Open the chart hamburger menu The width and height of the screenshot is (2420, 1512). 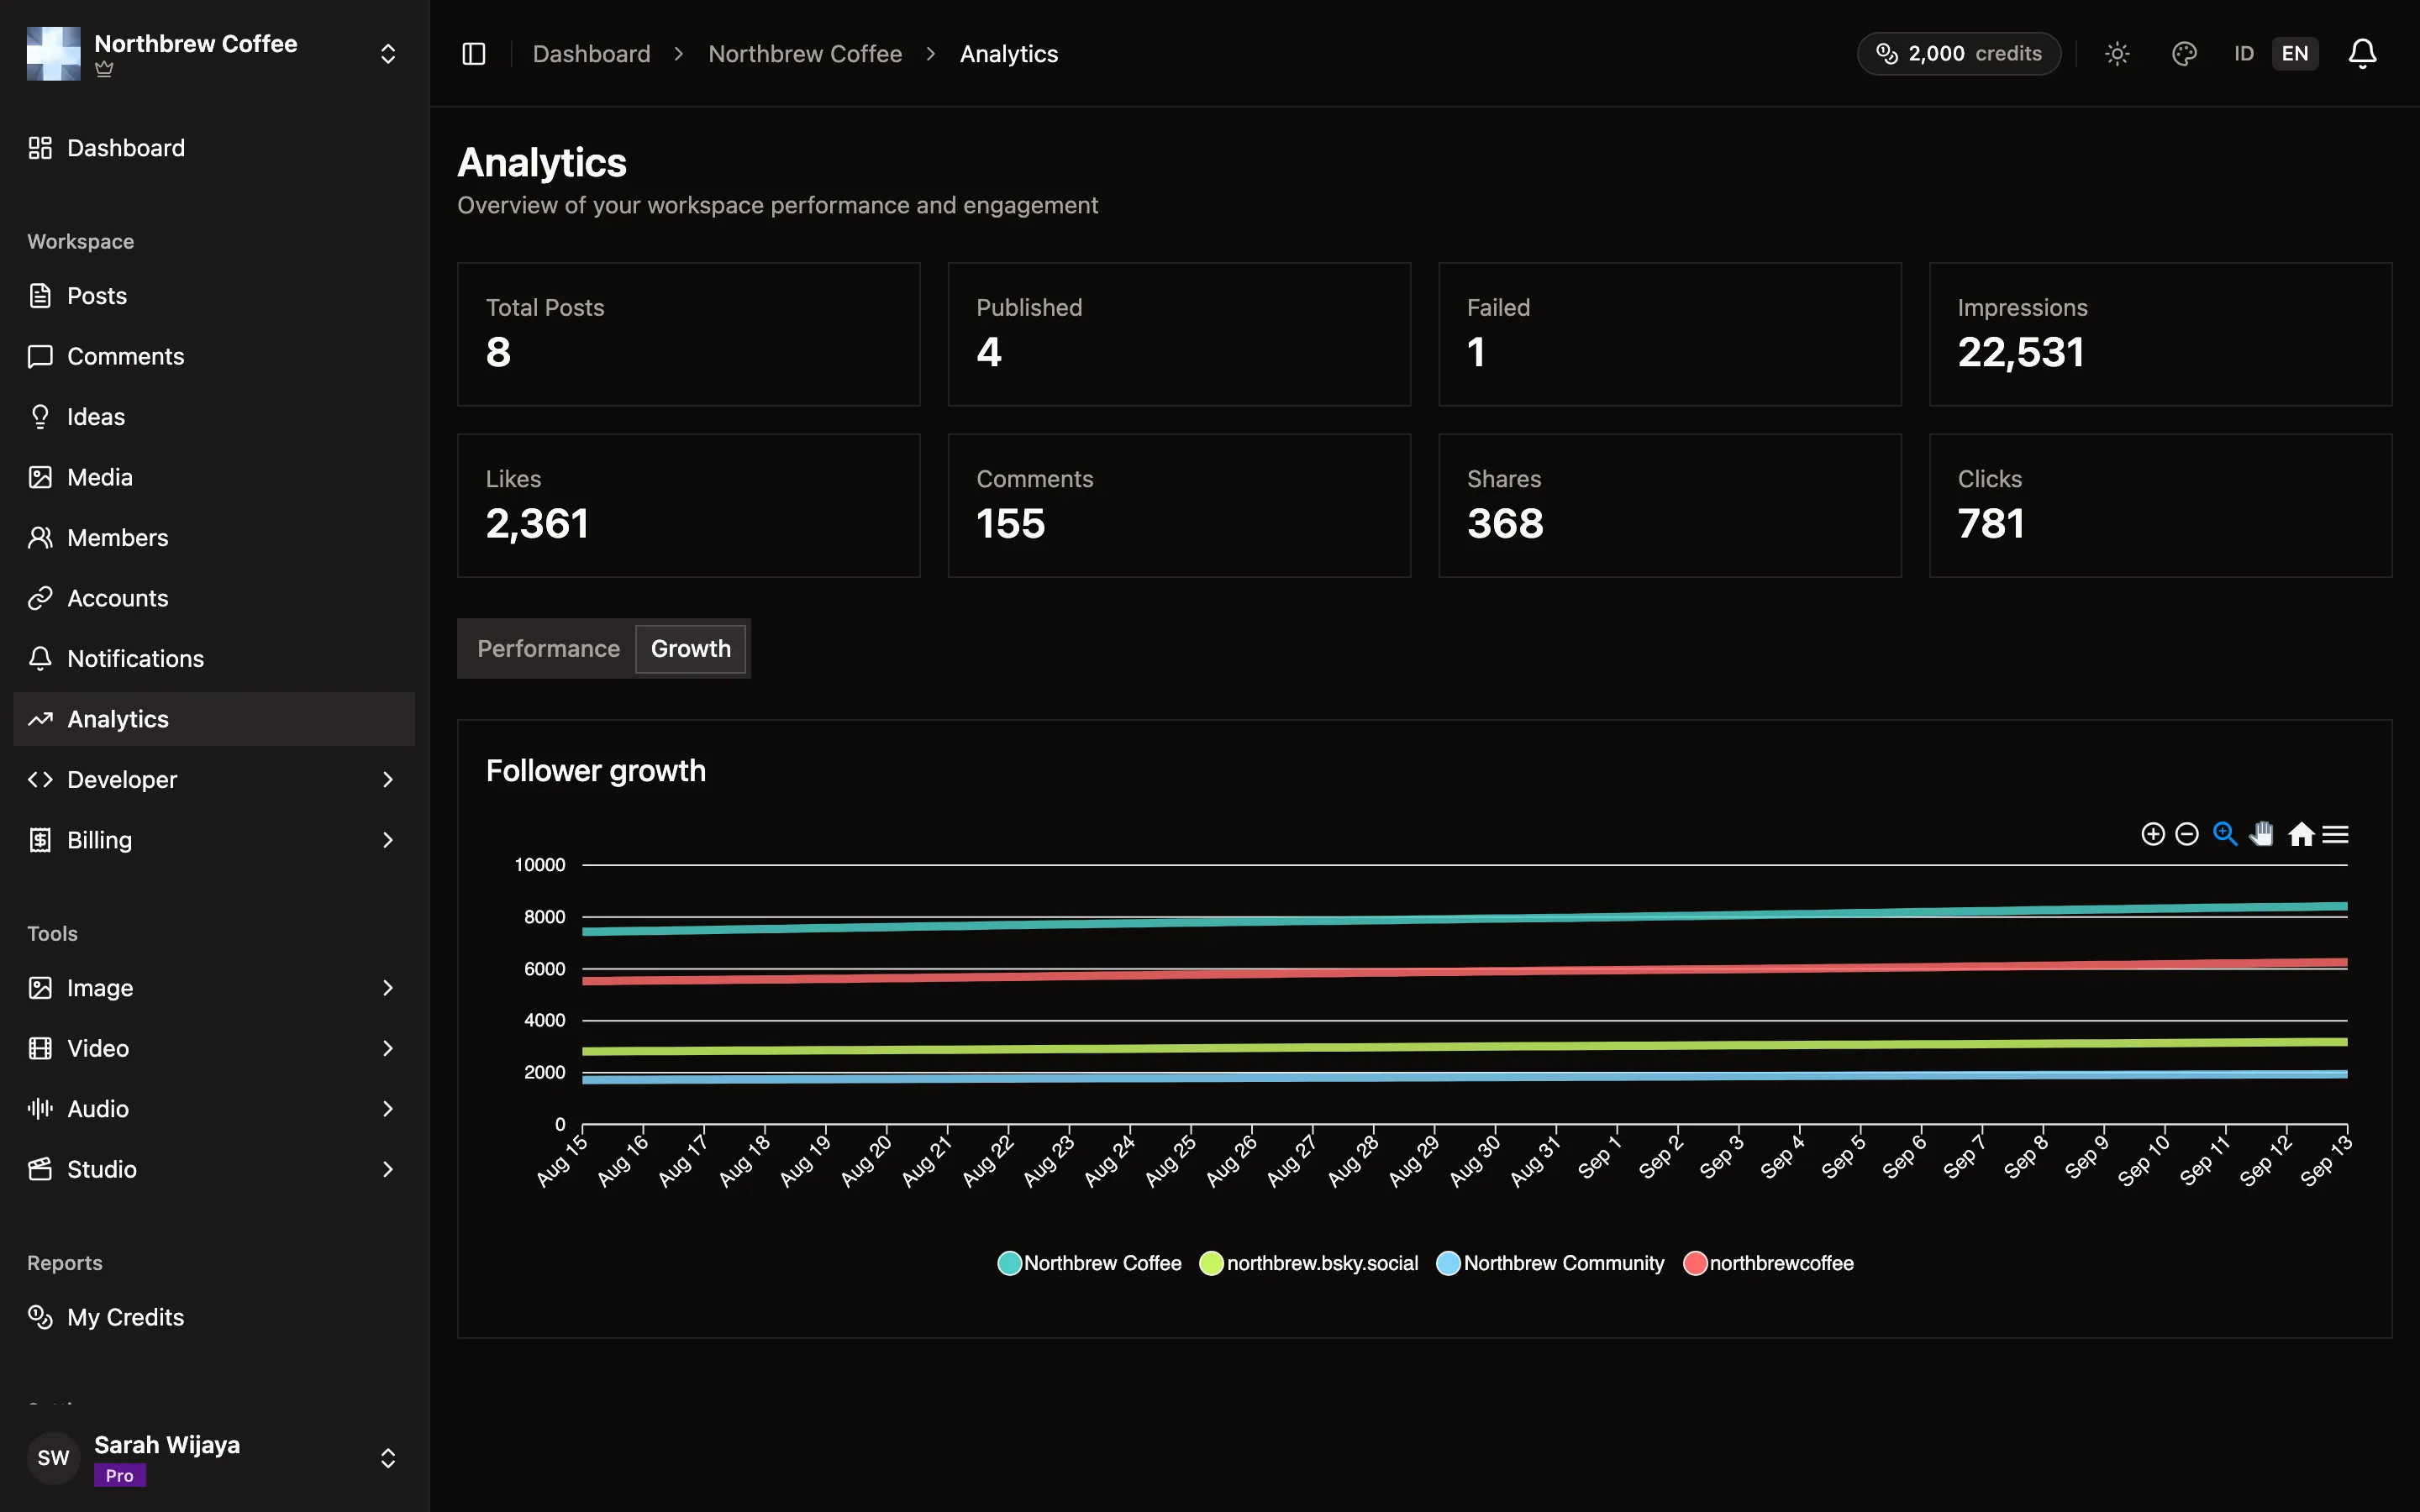2335,834
